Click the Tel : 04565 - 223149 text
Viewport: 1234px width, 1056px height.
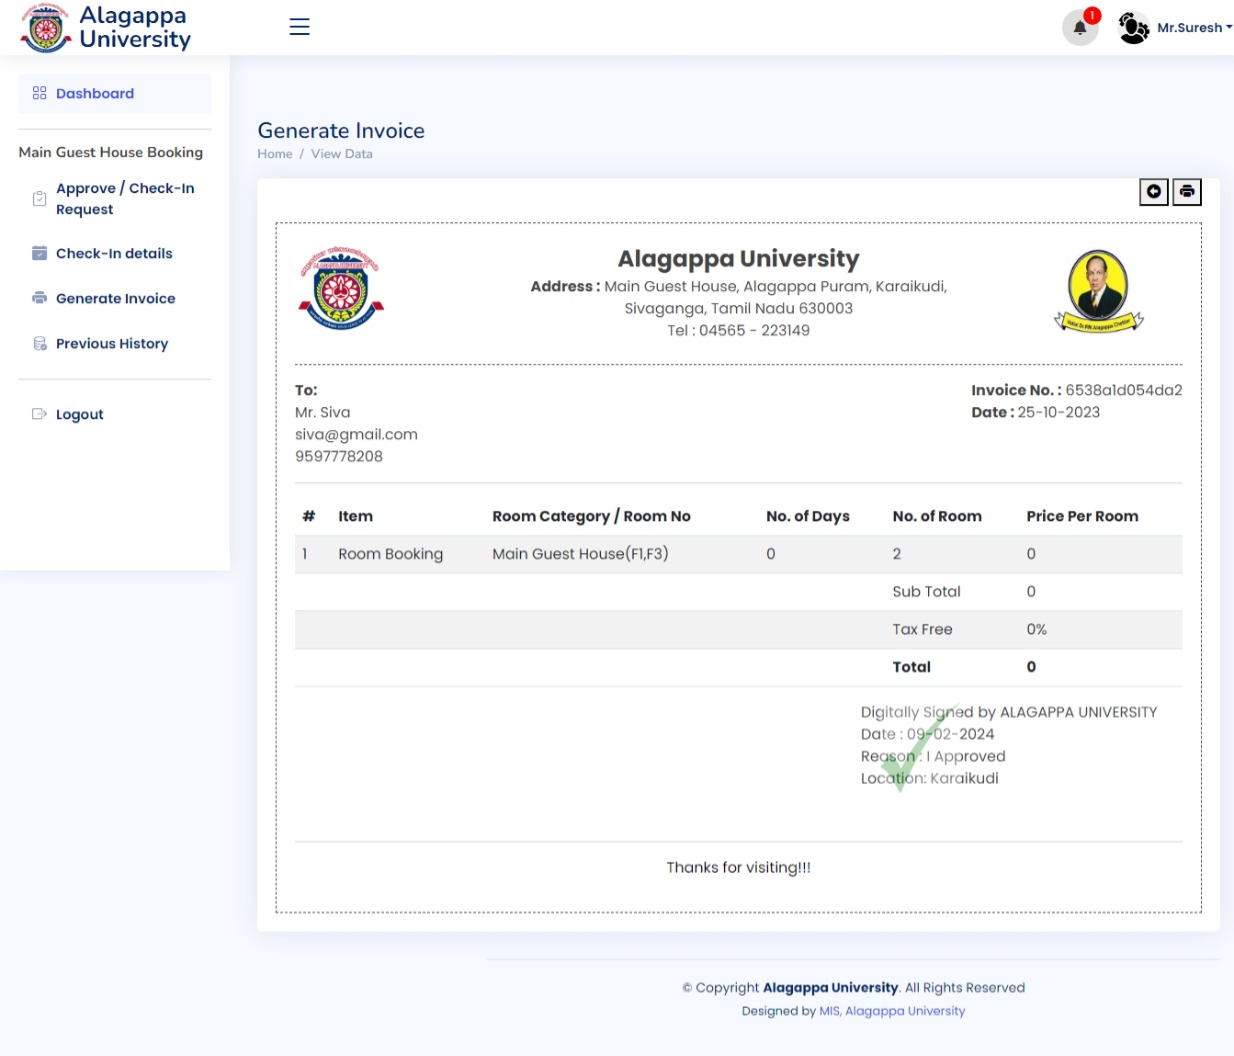[739, 331]
